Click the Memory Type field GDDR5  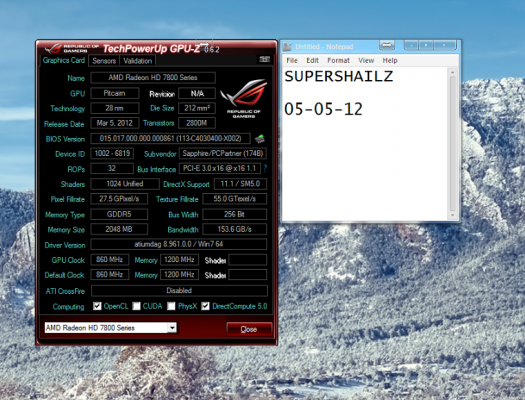click(119, 214)
